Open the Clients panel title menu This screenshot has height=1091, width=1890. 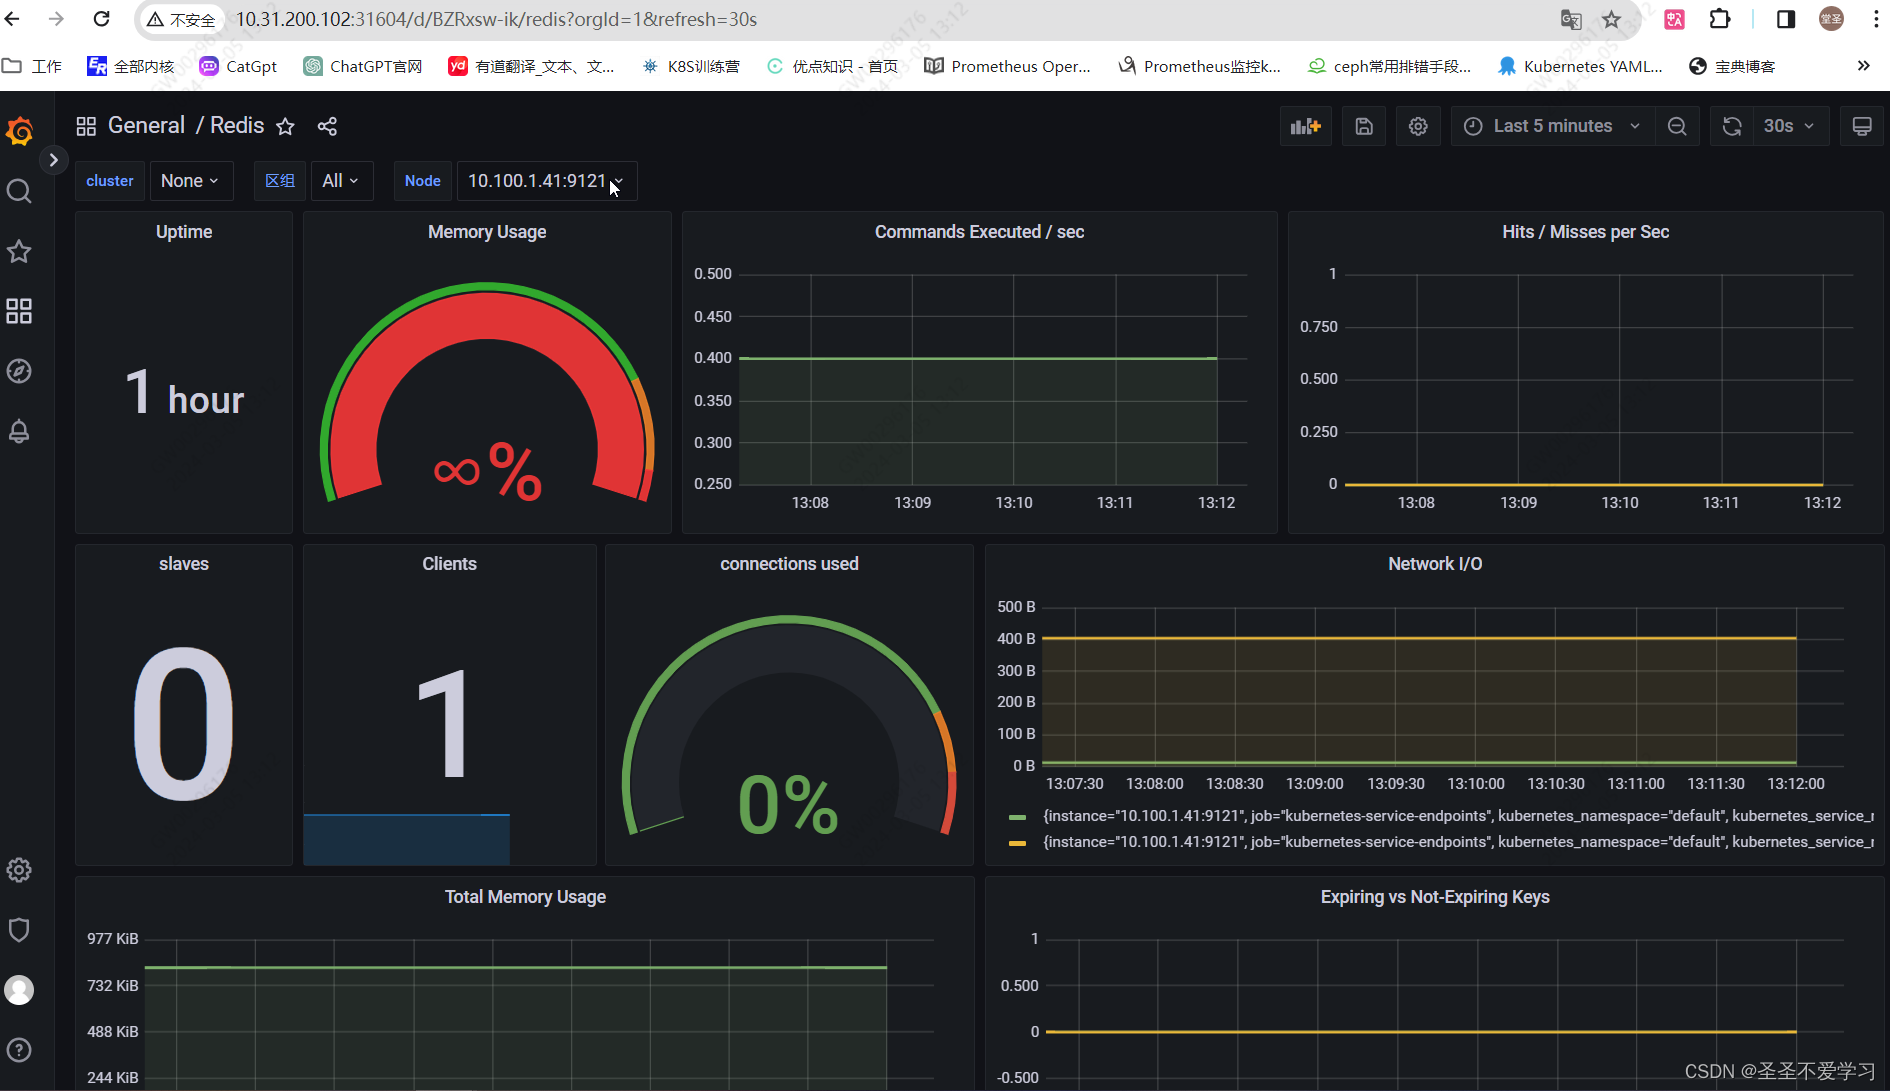(449, 564)
